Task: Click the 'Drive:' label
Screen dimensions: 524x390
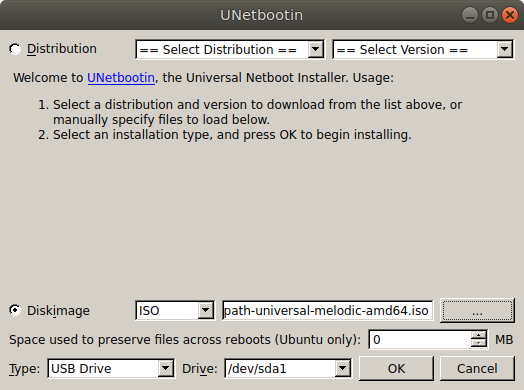Action: point(200,369)
